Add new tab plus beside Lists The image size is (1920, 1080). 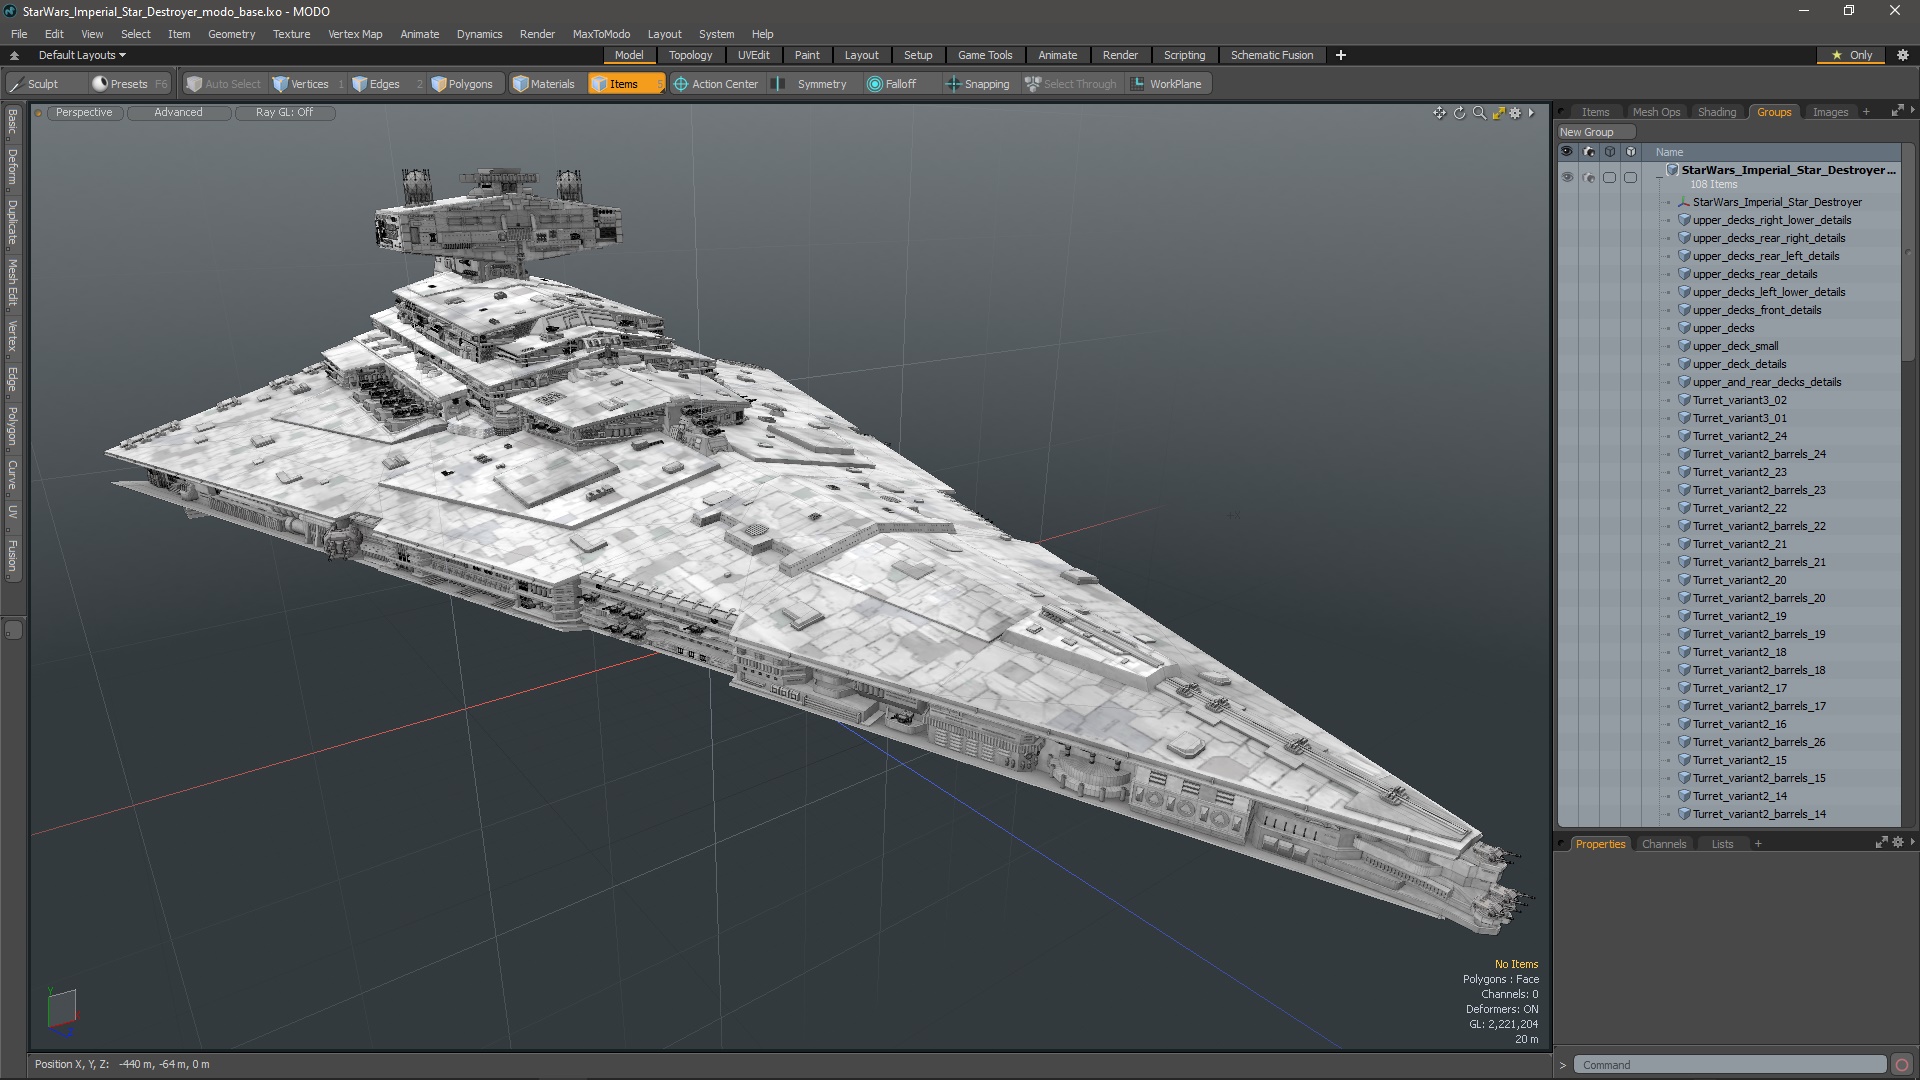(x=1758, y=844)
